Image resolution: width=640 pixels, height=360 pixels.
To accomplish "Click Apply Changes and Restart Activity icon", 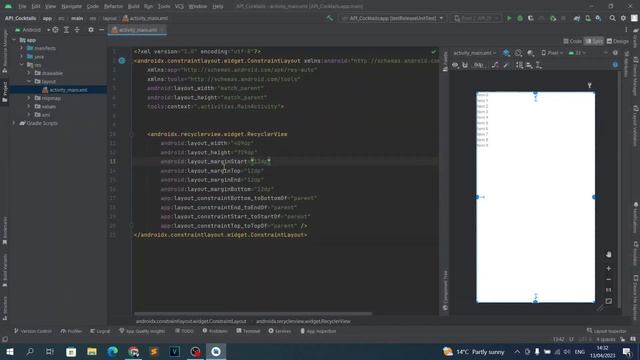I will (x=531, y=18).
